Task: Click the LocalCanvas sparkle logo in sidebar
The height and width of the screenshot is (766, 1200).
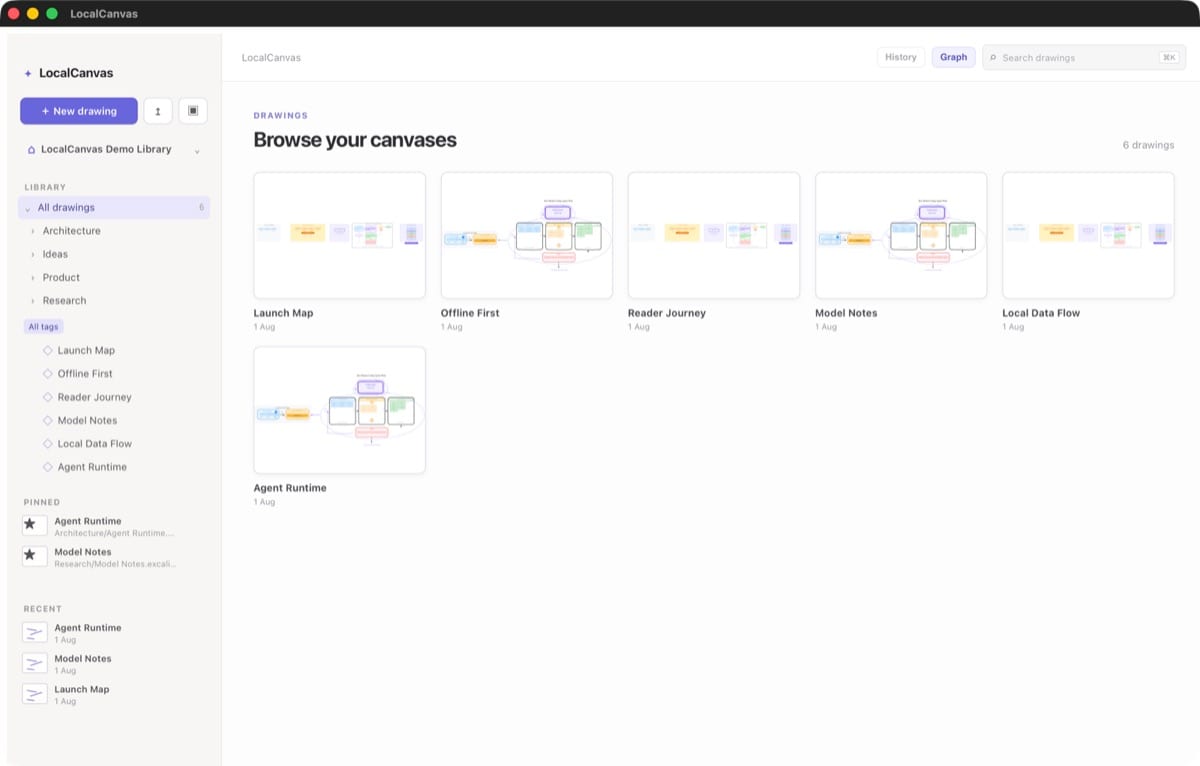Action: pos(28,73)
